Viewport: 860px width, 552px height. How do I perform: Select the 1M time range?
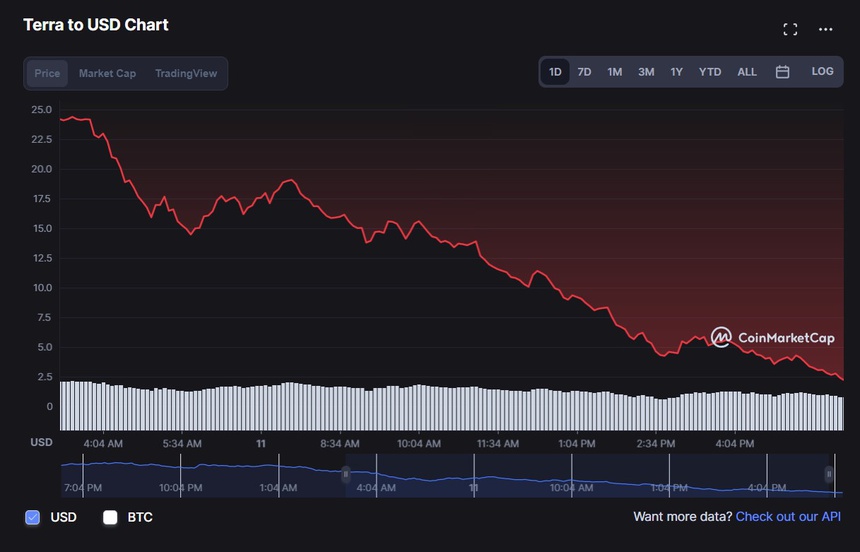[x=615, y=72]
